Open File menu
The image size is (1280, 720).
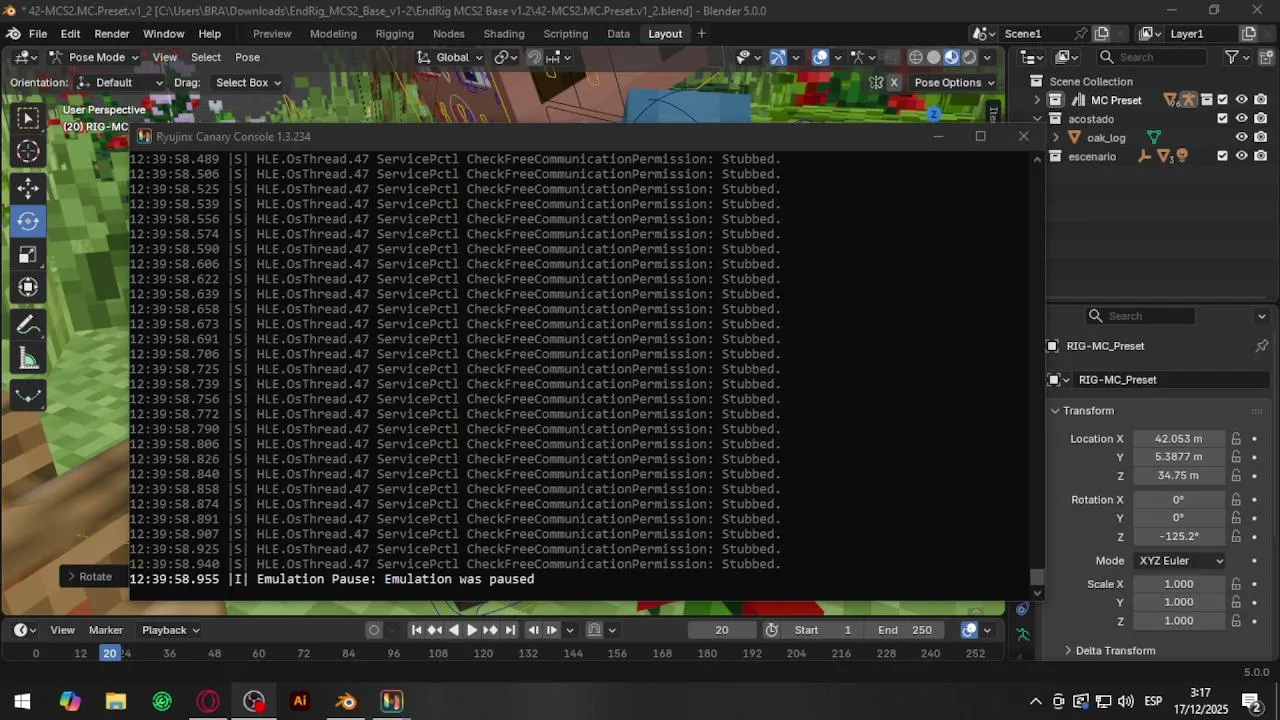(38, 34)
